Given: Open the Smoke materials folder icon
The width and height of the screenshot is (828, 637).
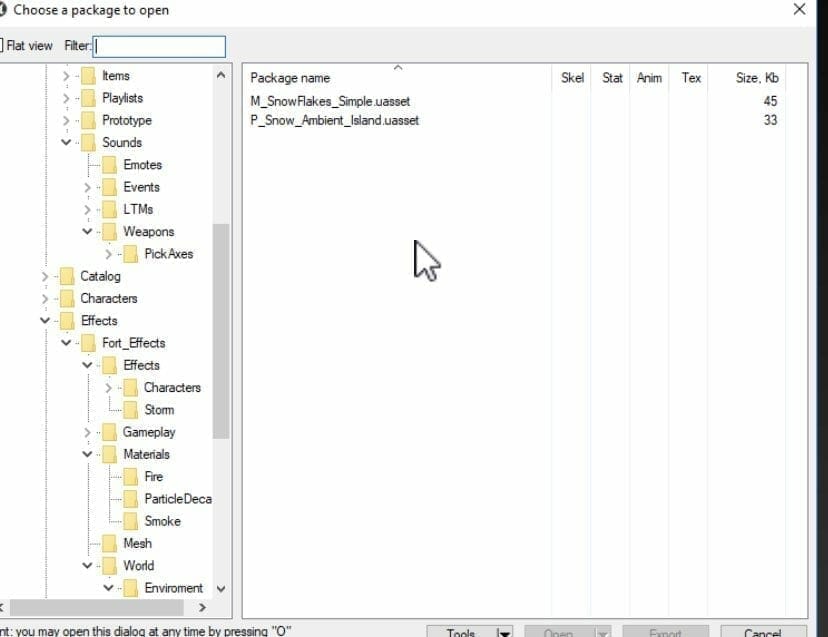Looking at the screenshot, I should tap(130, 521).
